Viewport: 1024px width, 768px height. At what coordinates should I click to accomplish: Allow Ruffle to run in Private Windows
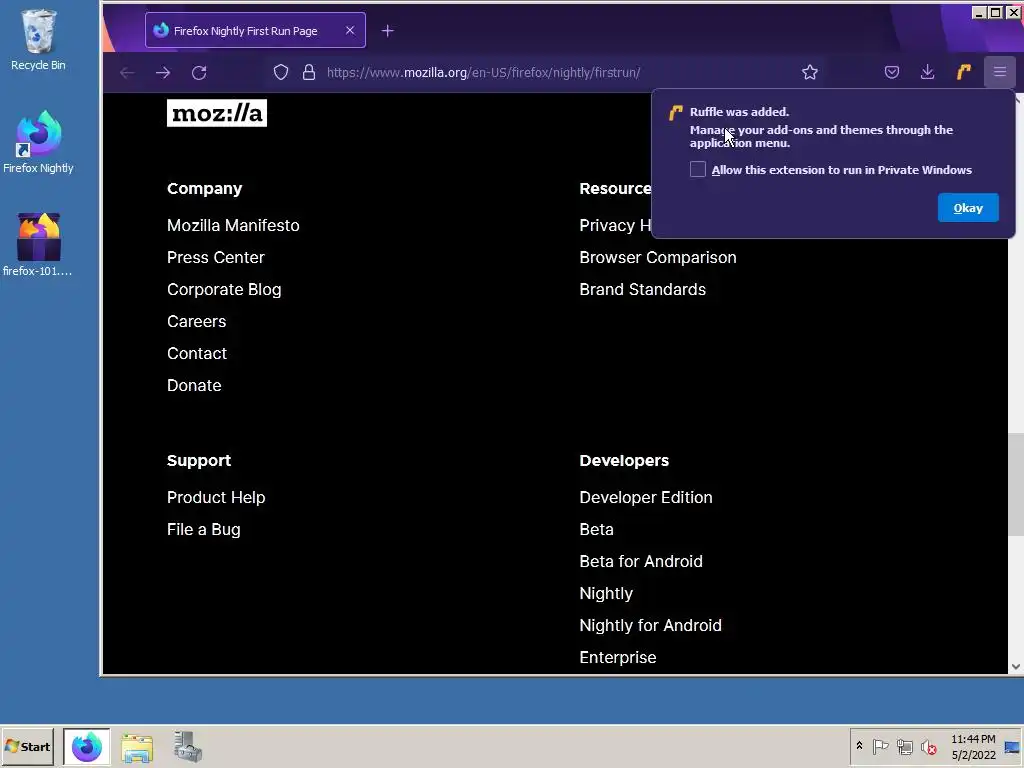(697, 170)
